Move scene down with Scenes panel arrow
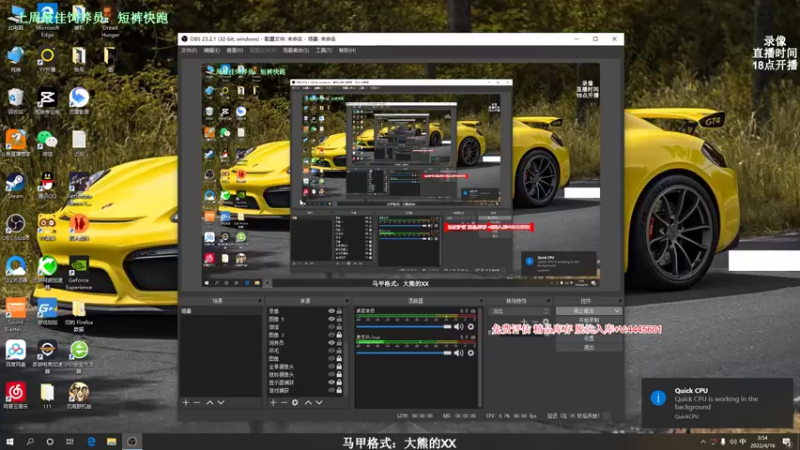The image size is (800, 450). (221, 403)
